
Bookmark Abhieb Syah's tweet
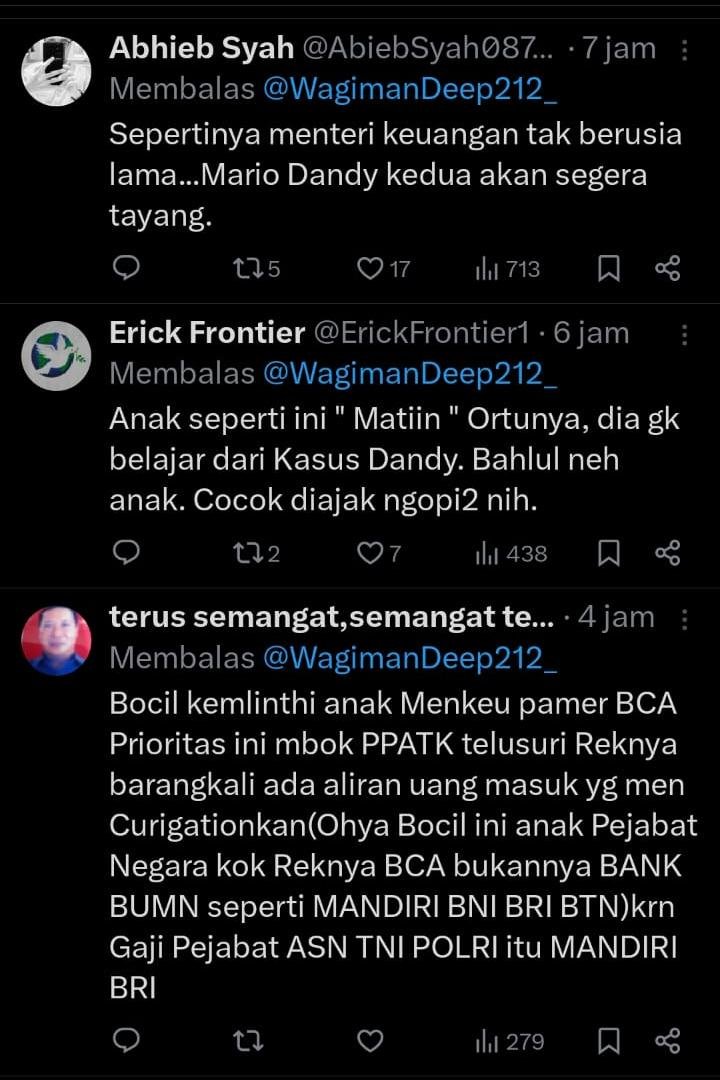tap(609, 268)
